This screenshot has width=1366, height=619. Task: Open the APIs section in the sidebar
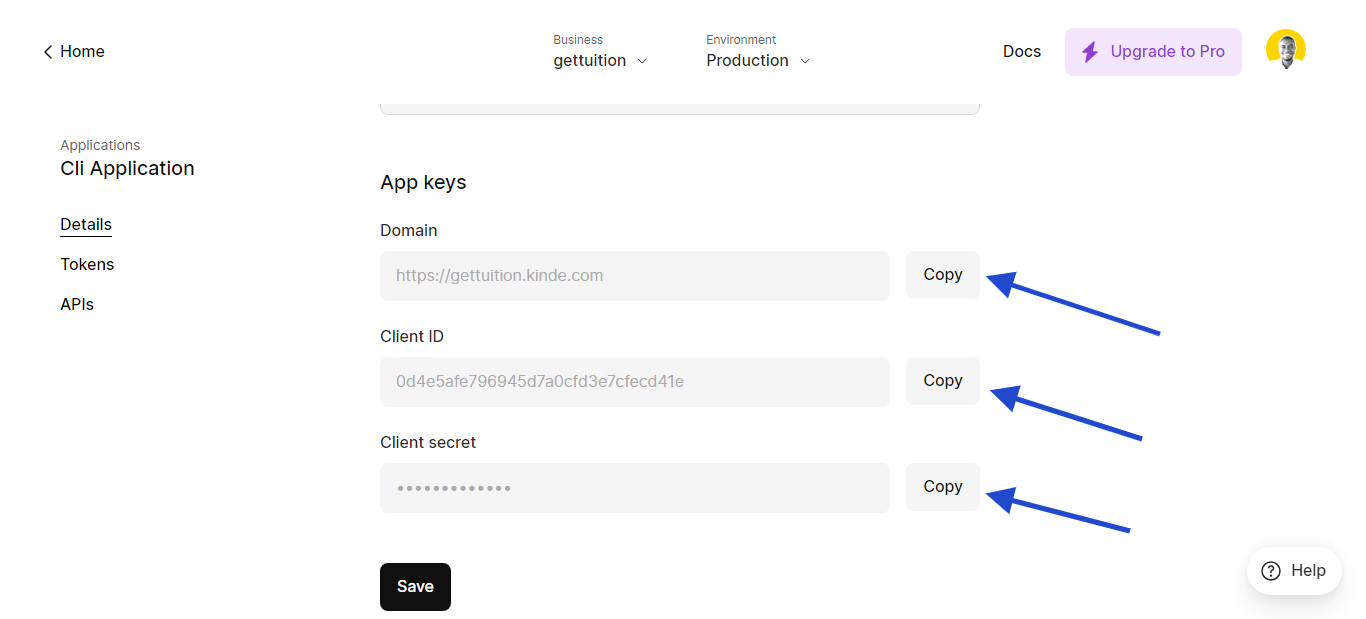coord(77,305)
